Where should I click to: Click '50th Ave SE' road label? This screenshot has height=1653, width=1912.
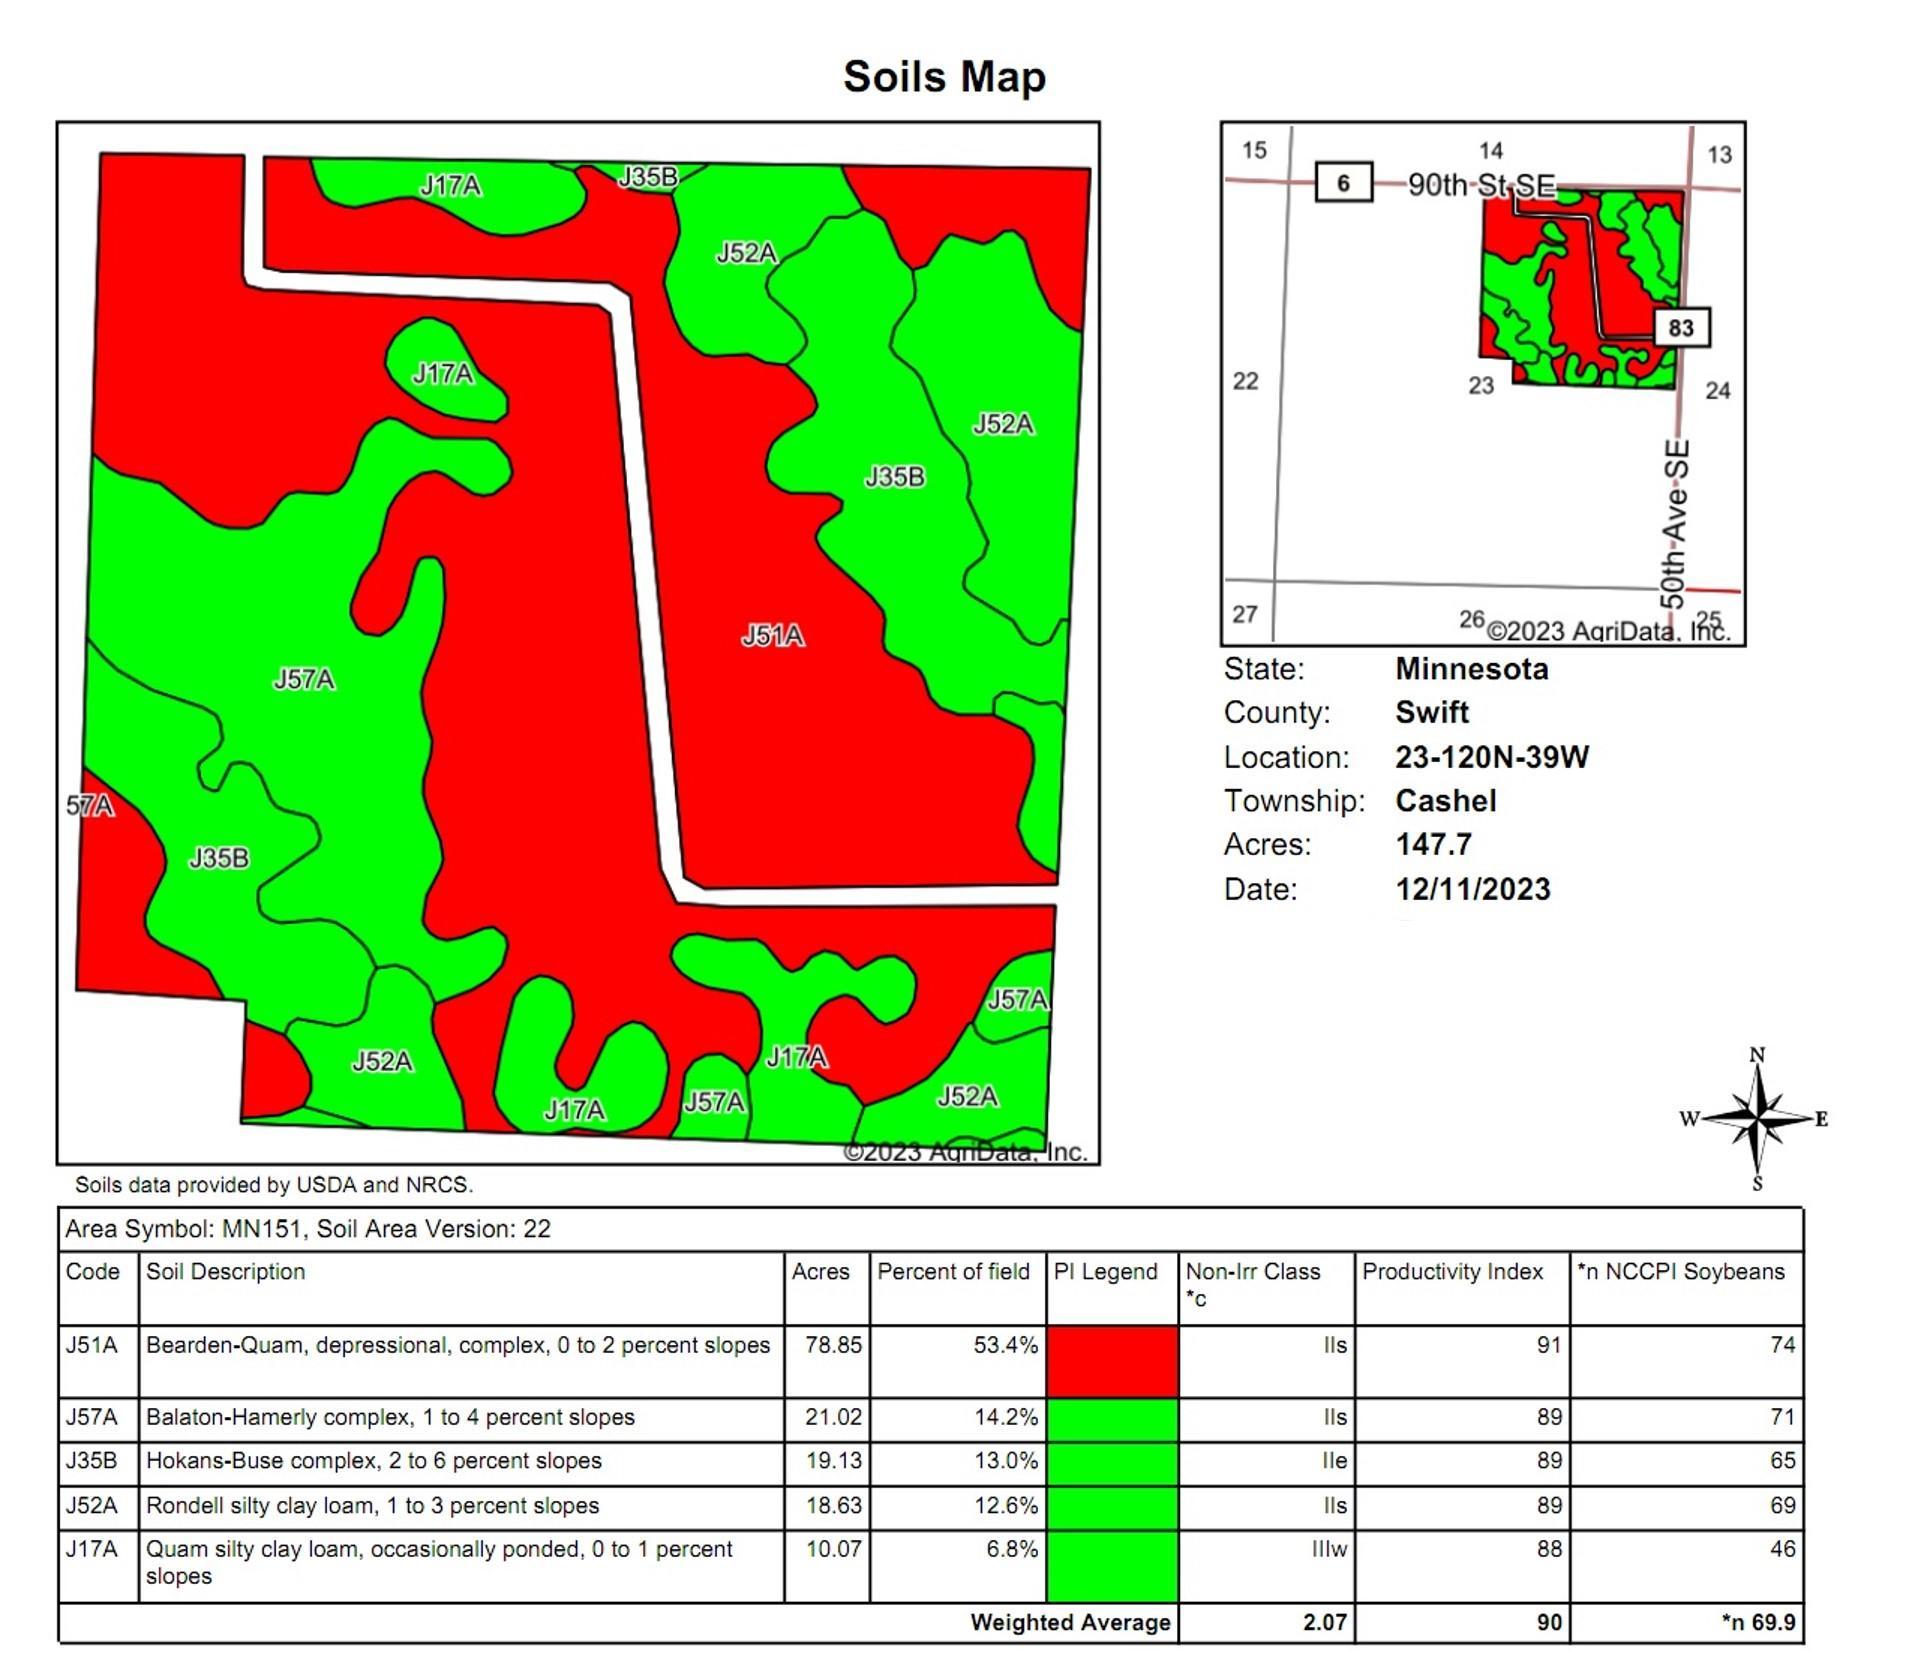tap(1674, 524)
